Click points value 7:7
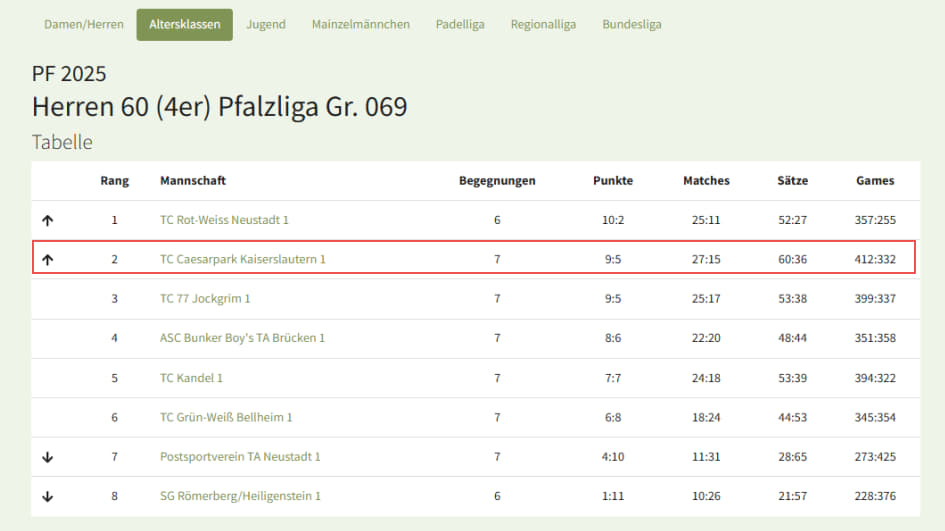This screenshot has width=945, height=531. pyautogui.click(x=613, y=378)
